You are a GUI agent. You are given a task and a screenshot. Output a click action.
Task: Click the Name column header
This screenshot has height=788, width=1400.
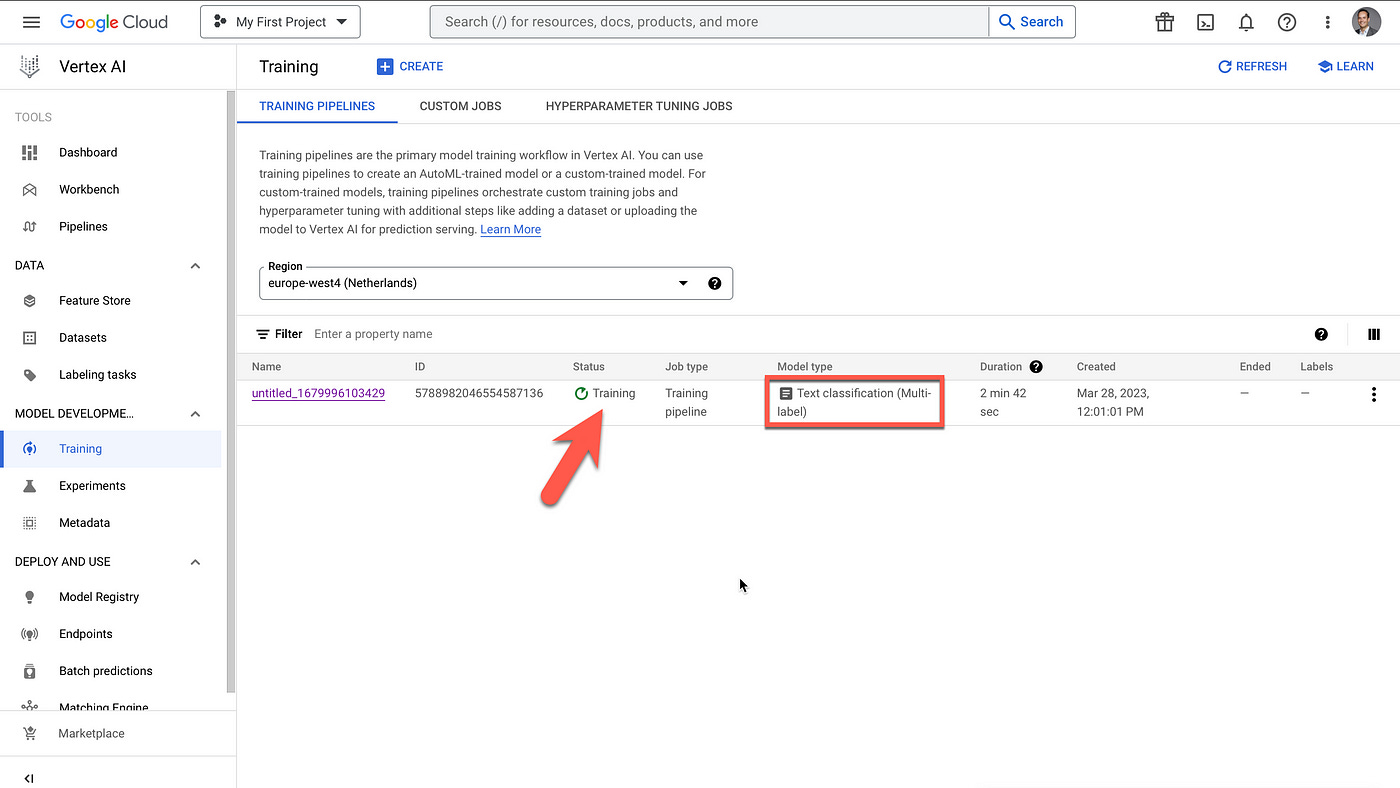coord(266,366)
